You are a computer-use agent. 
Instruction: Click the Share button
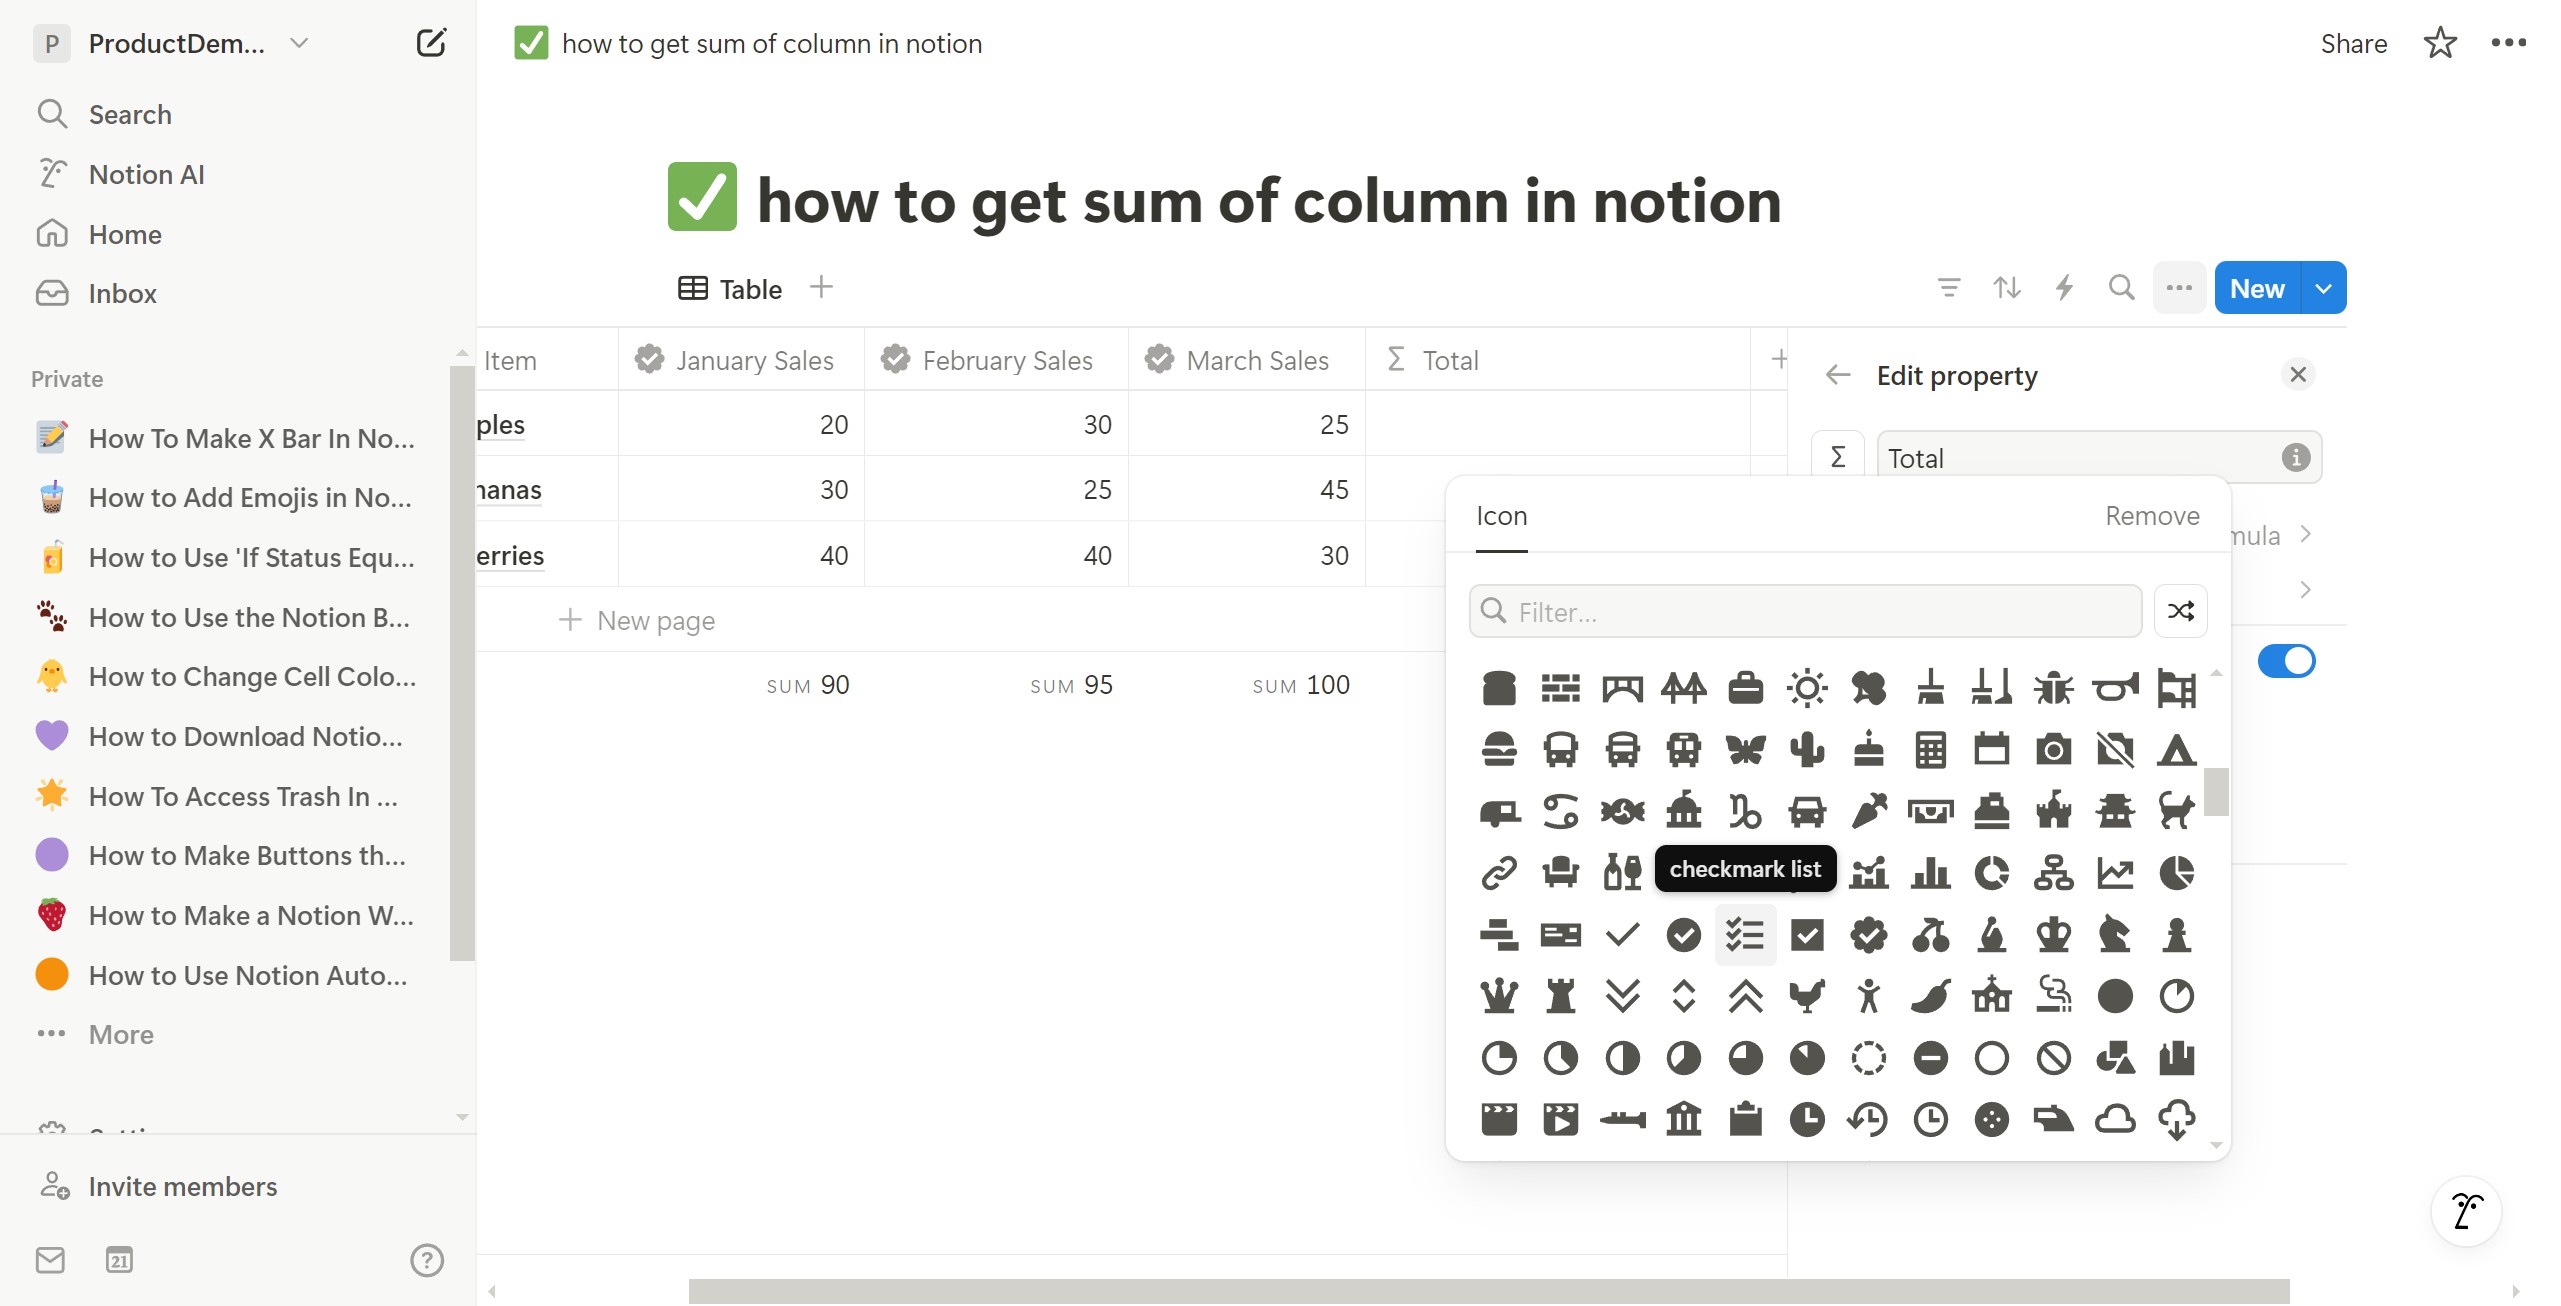2353,43
